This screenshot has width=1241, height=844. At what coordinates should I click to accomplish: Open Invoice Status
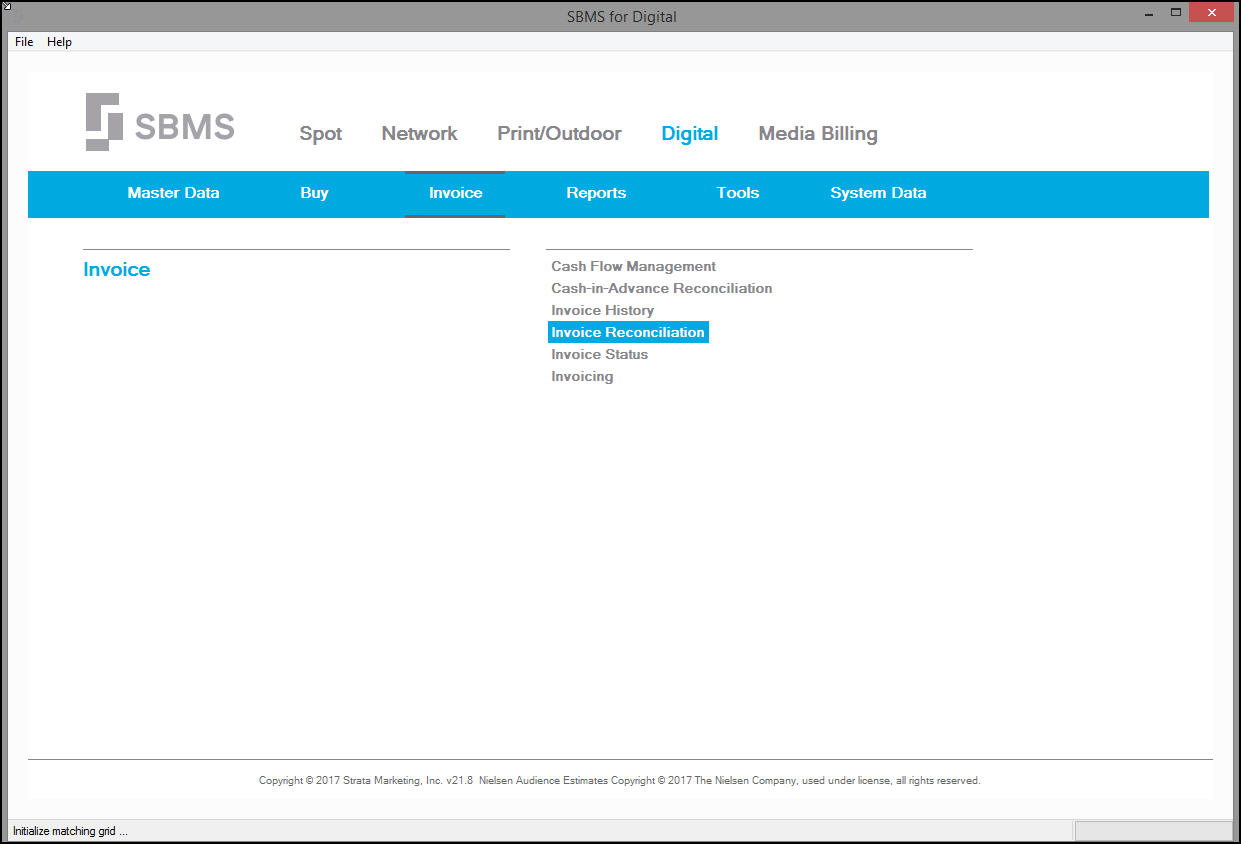599,354
